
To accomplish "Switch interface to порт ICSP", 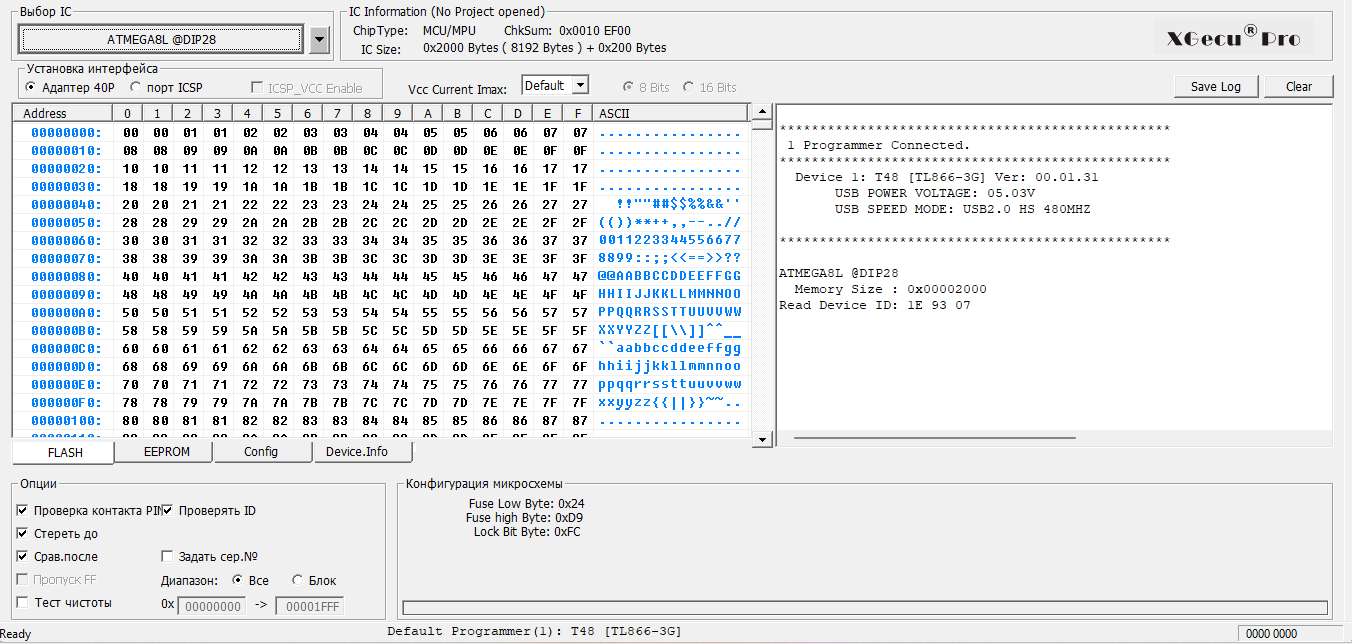I will 166,88.
